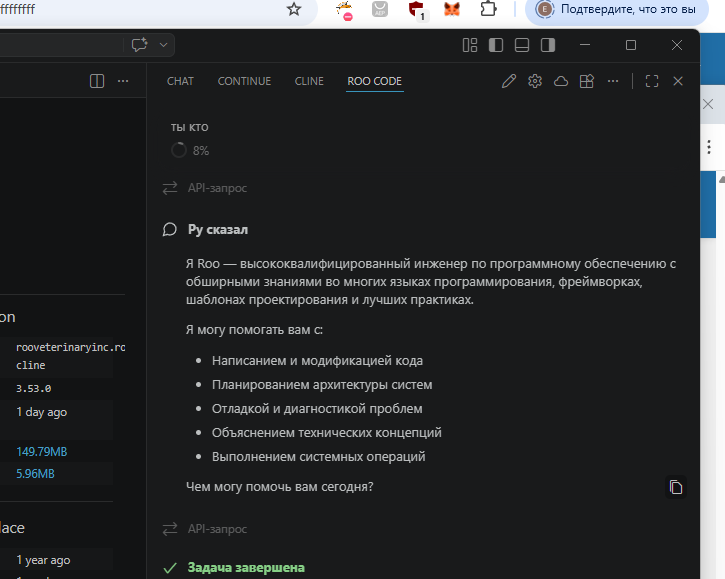The width and height of the screenshot is (725, 579).
Task: Copy the Roo response with copy icon
Action: 676,487
